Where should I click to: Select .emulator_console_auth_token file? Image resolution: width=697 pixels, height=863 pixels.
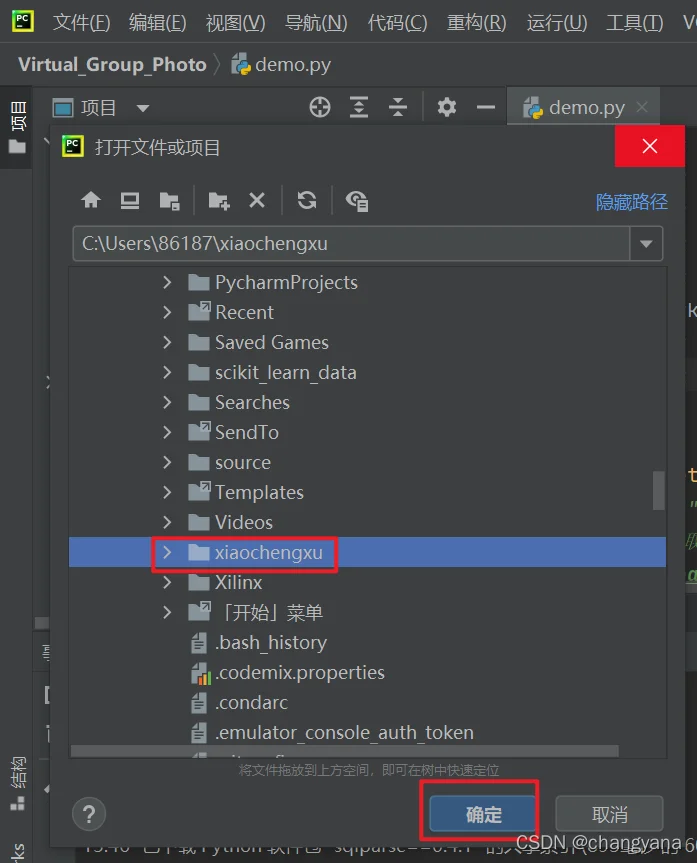coord(344,733)
